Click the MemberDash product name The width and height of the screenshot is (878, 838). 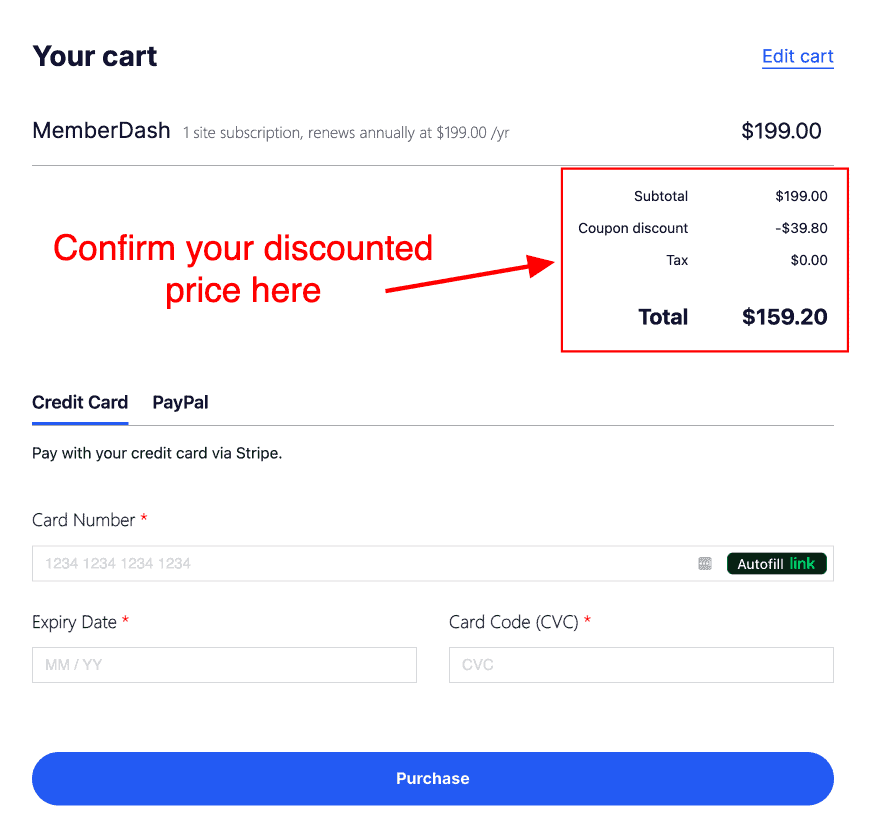click(101, 130)
